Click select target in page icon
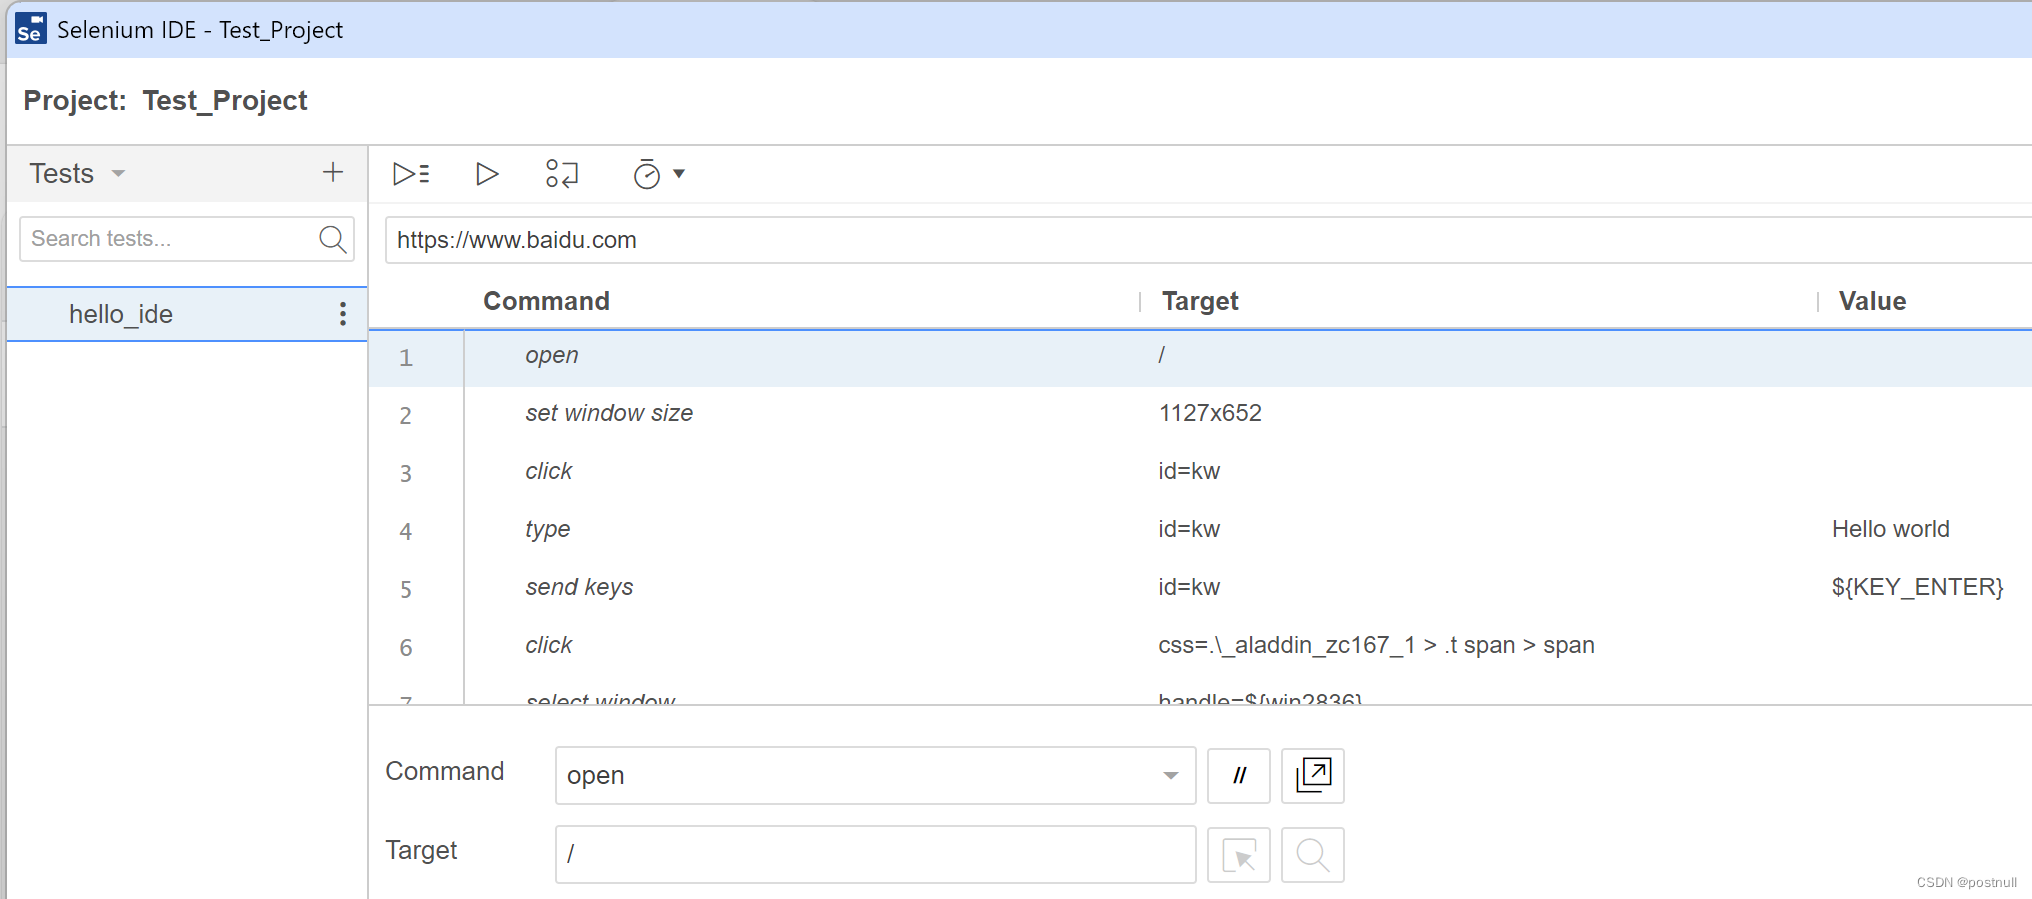The image size is (2032, 899). click(1239, 855)
